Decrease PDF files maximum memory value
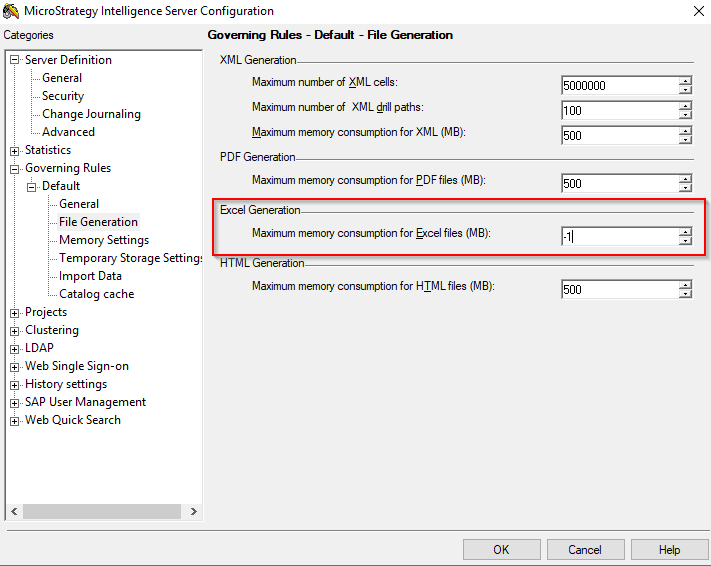Screen dimensions: 711x566 pyautogui.click(x=685, y=188)
